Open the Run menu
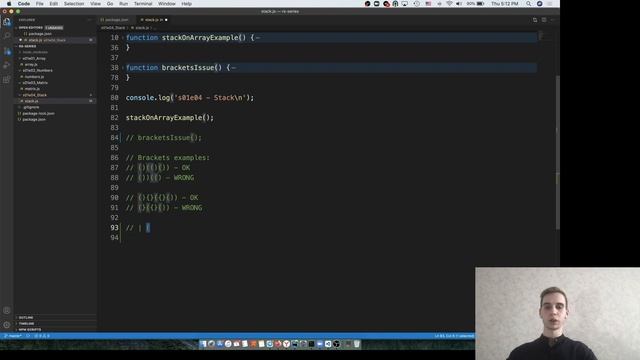The height and width of the screenshot is (360, 640). (x=124, y=4)
